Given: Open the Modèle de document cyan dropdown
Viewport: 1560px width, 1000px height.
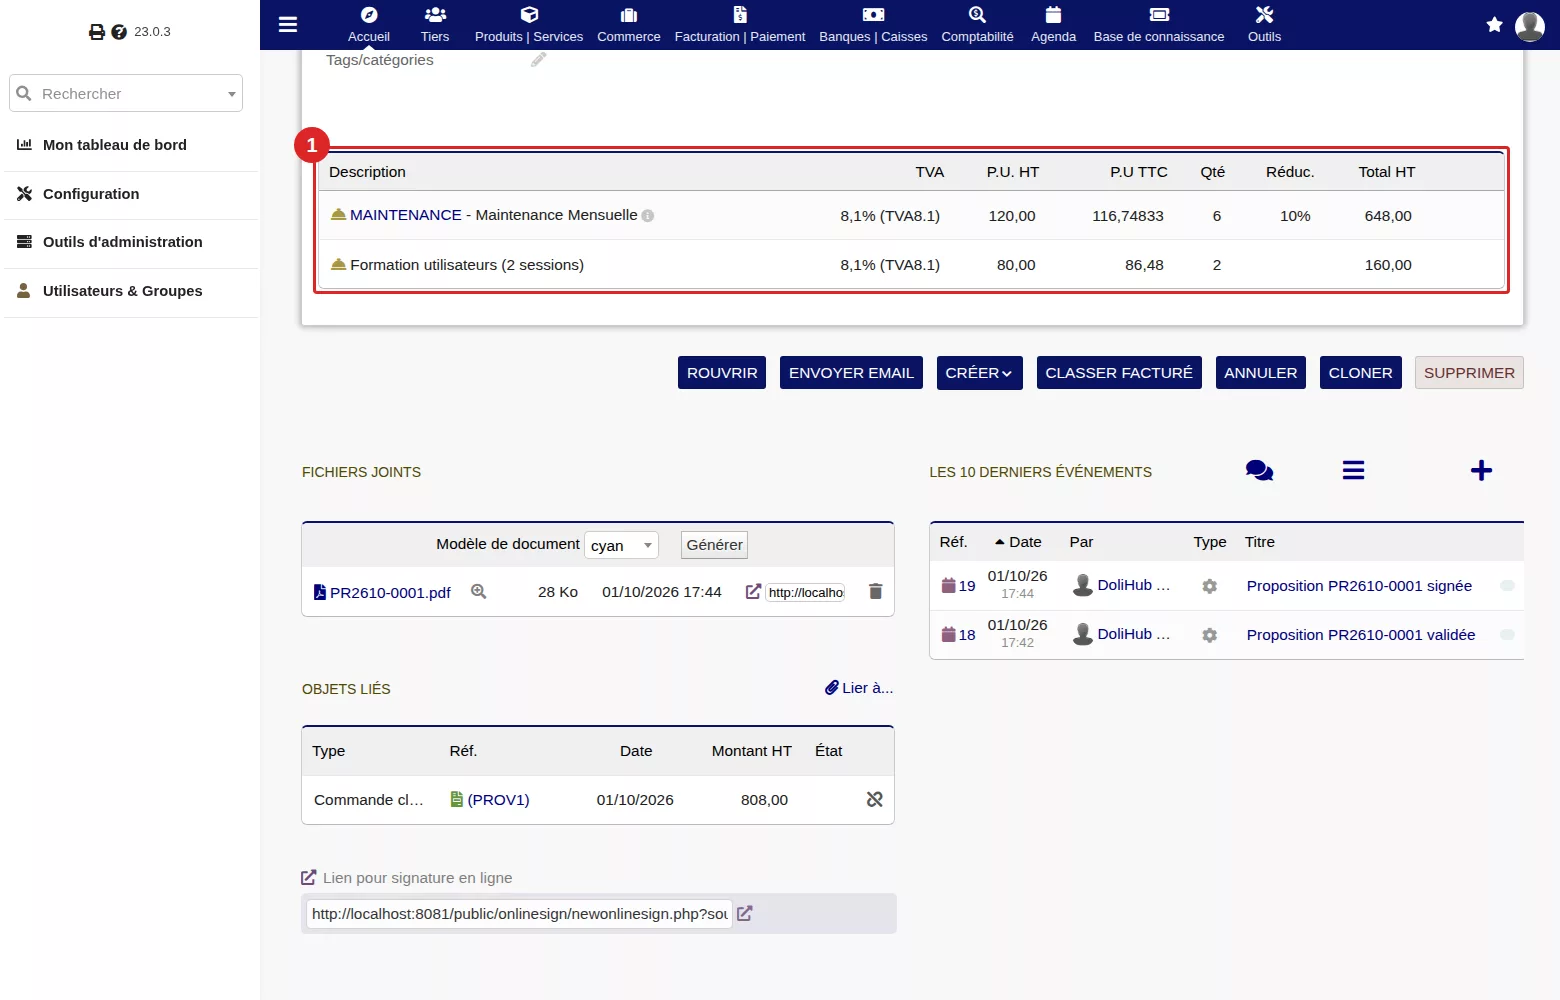Looking at the screenshot, I should pyautogui.click(x=621, y=545).
